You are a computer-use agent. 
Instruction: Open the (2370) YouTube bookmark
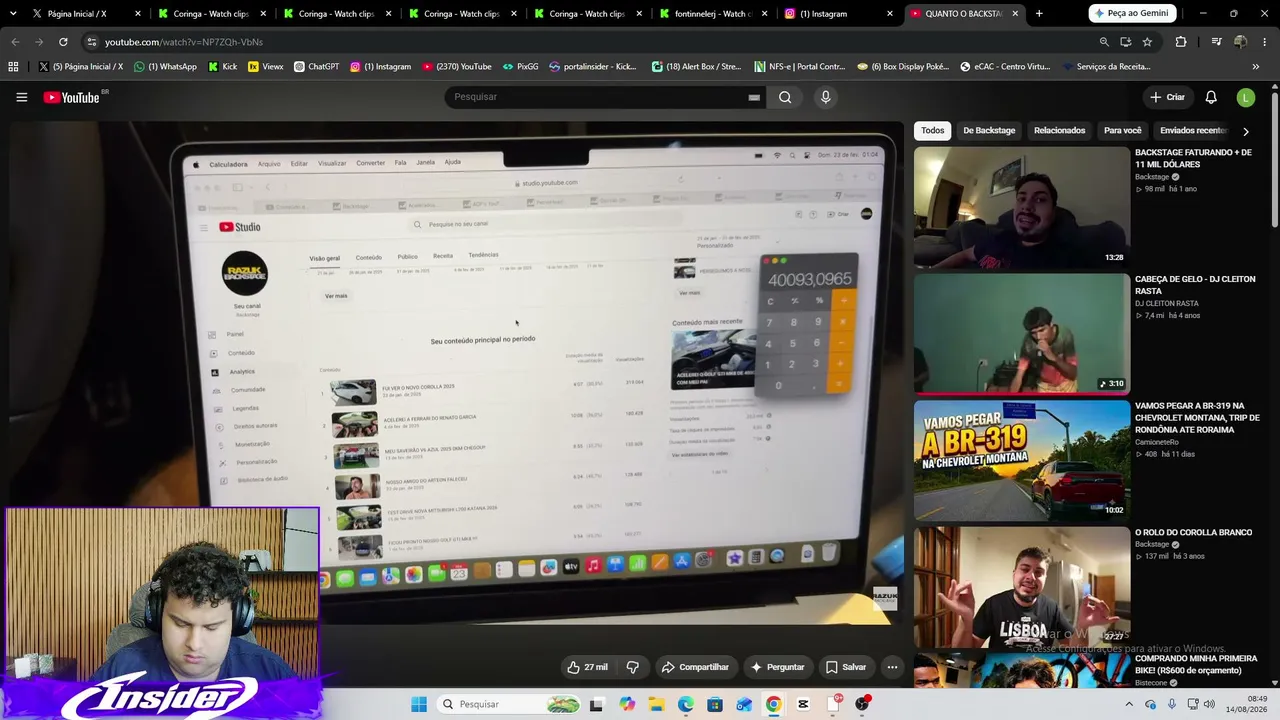[457, 67]
